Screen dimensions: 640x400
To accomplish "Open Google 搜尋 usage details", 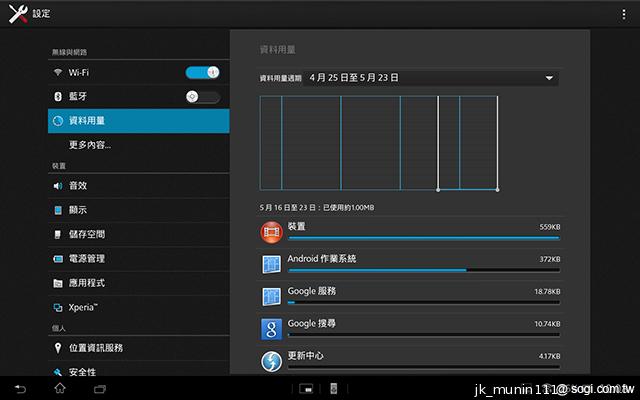I will (x=410, y=329).
